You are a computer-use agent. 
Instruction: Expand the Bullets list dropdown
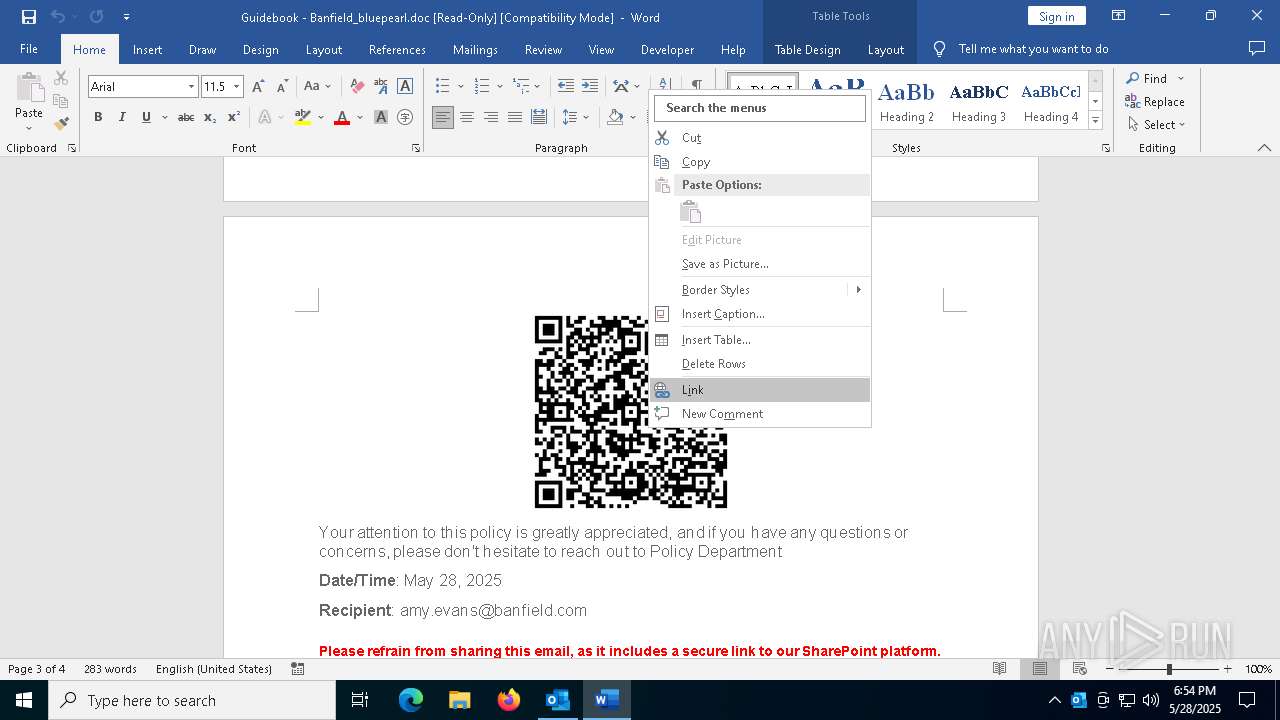(460, 86)
